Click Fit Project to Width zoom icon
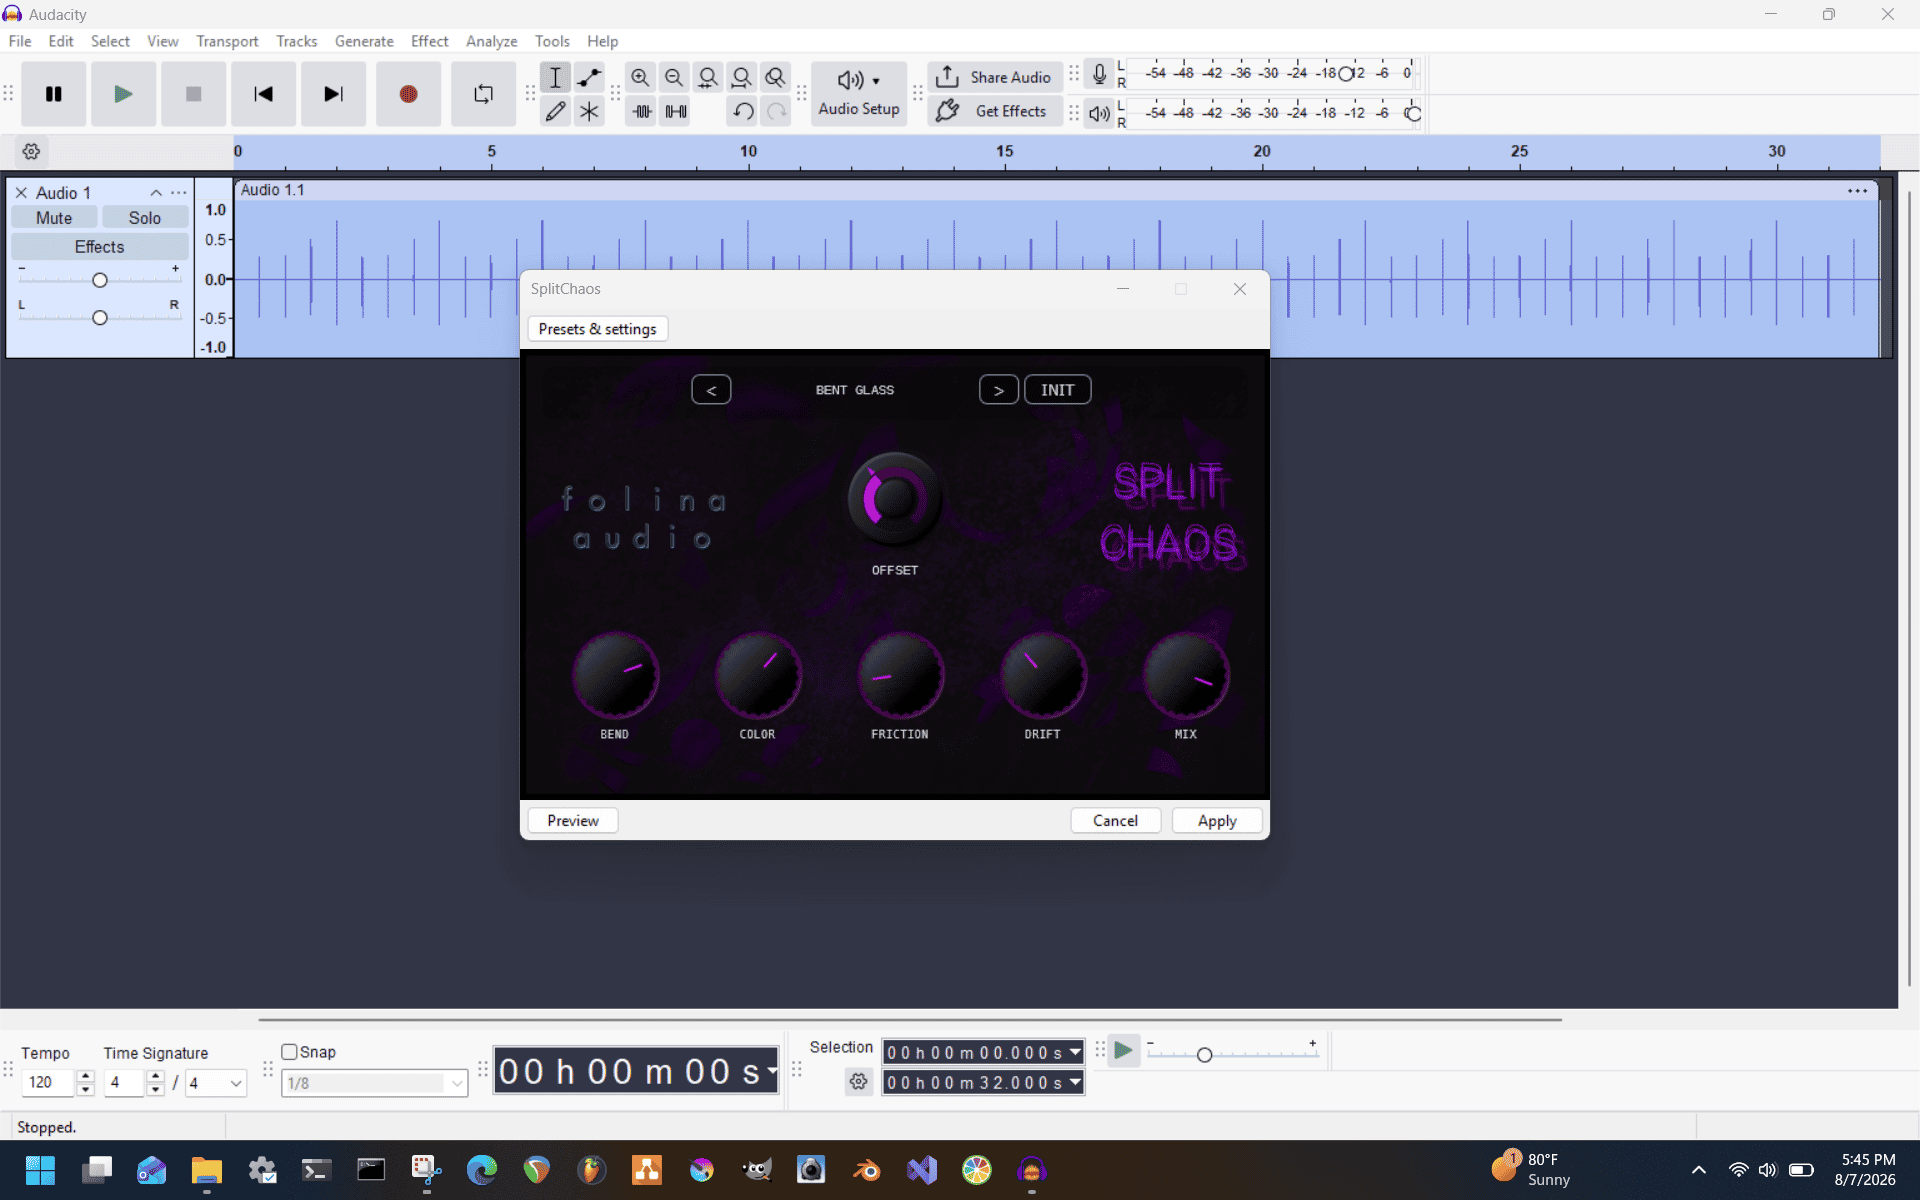This screenshot has height=1200, width=1920. [741, 77]
